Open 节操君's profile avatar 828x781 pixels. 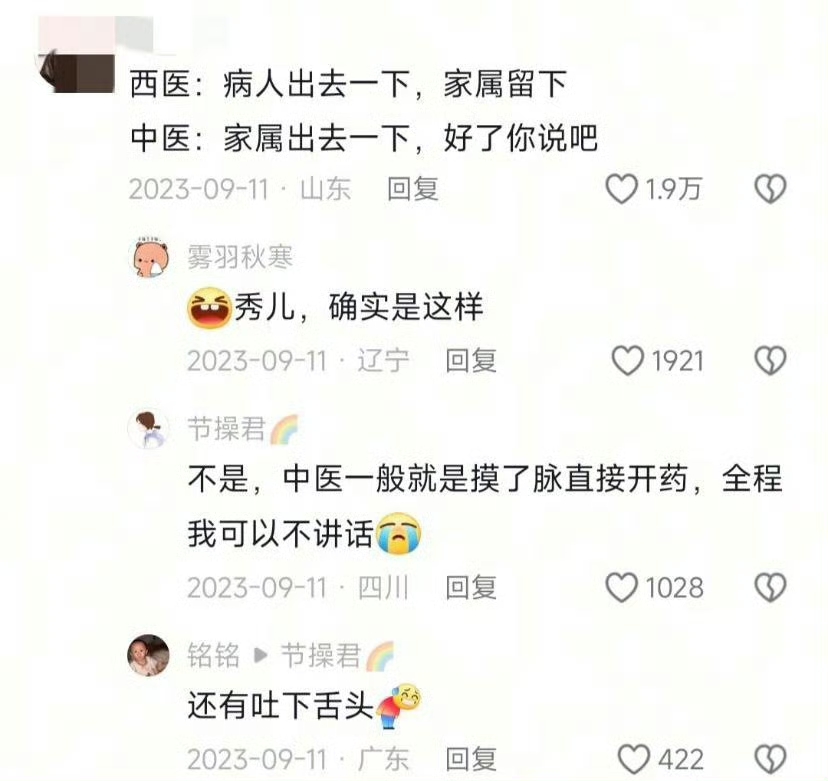pos(149,429)
